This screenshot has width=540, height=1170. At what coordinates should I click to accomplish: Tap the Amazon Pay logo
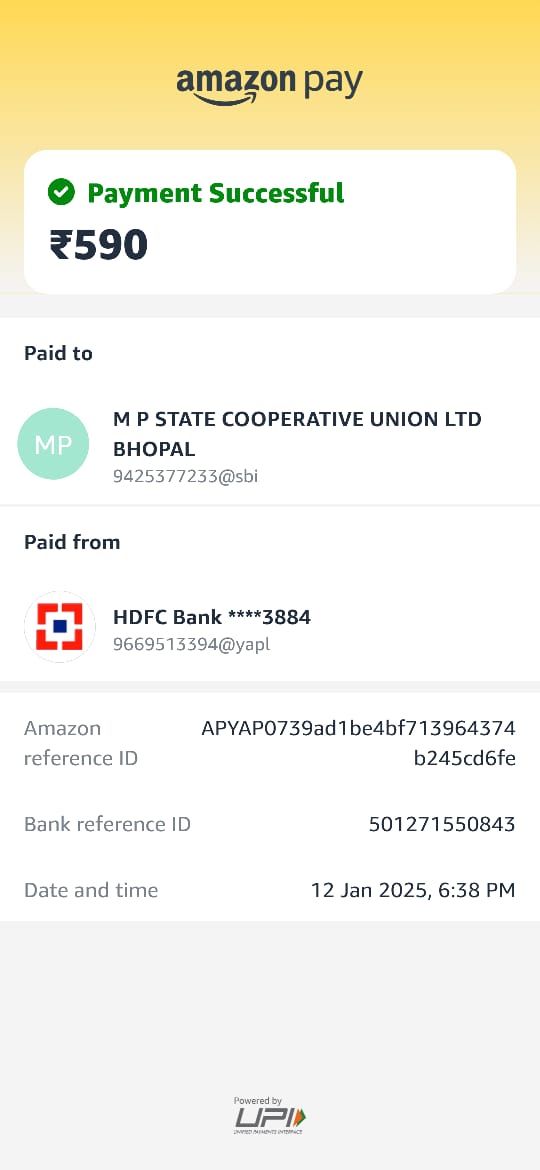click(x=269, y=86)
